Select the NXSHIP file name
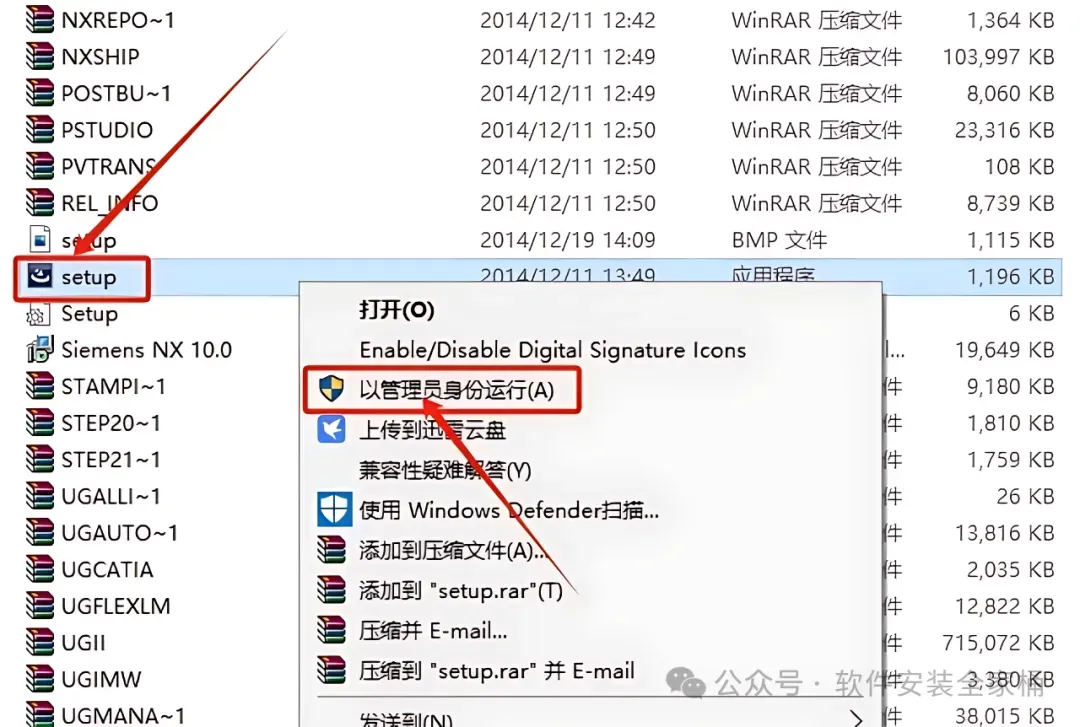Viewport: 1080px width, 727px height. coord(101,57)
